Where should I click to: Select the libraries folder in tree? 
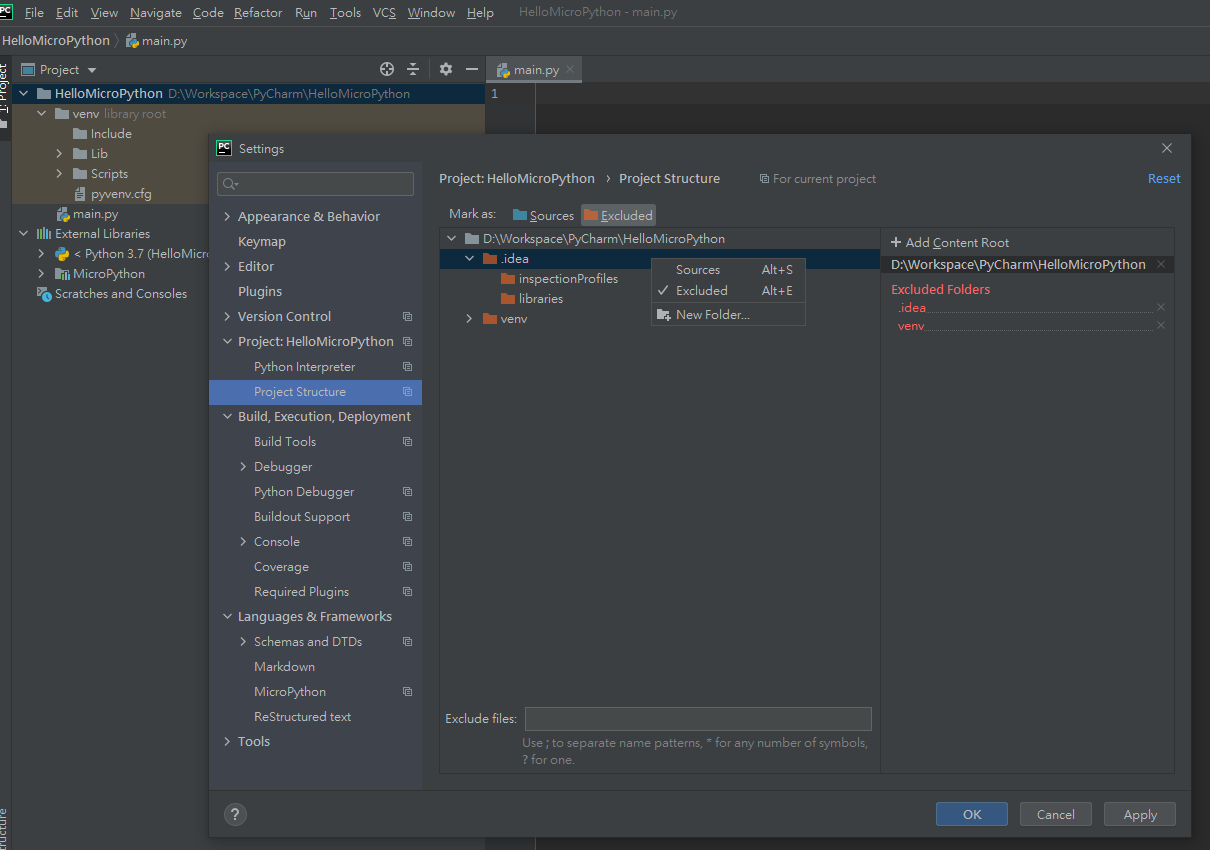point(541,299)
